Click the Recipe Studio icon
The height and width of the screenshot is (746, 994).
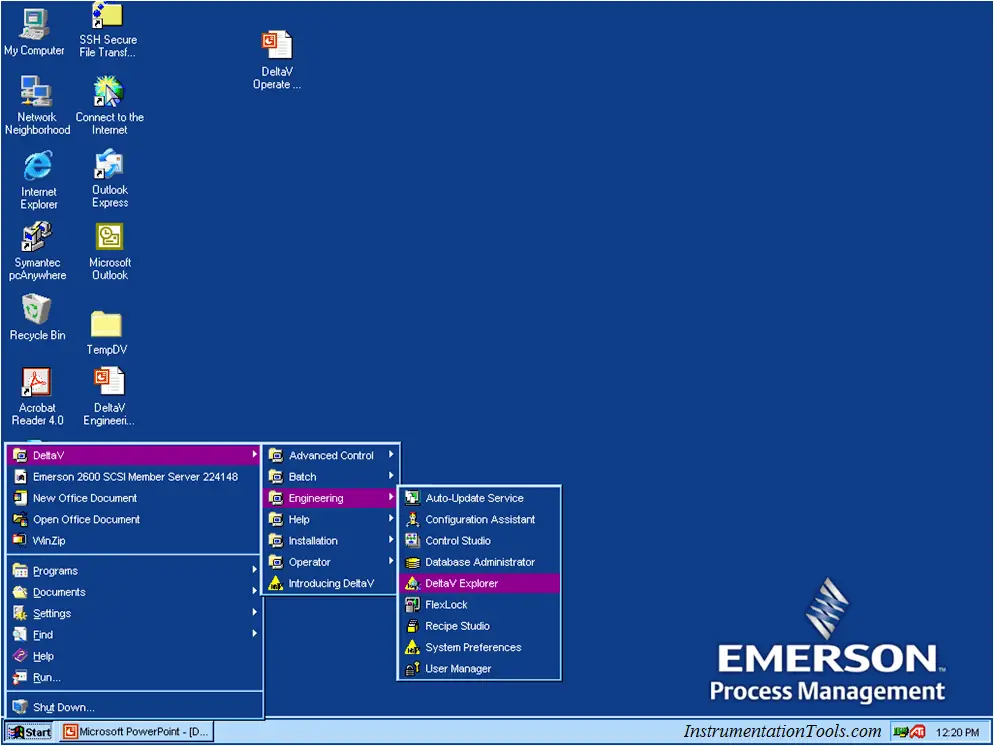pyautogui.click(x=412, y=626)
